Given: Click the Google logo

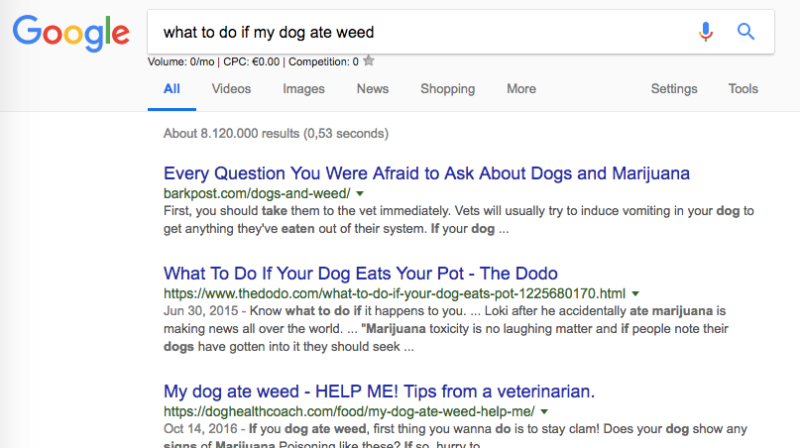Looking at the screenshot, I should [x=71, y=33].
